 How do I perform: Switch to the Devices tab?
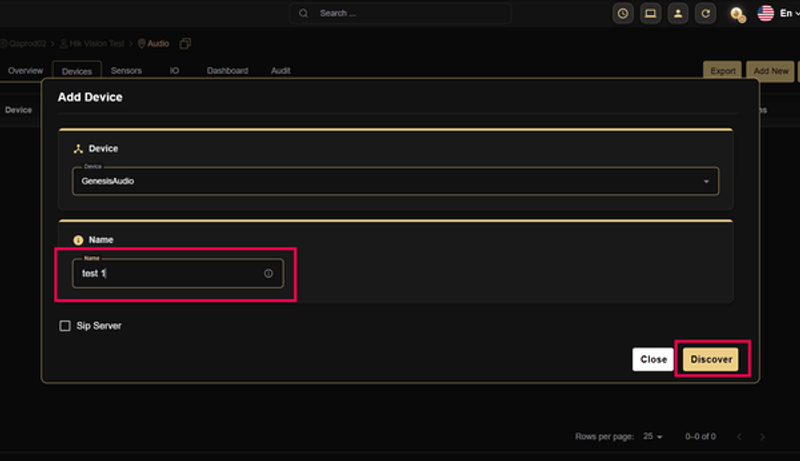[77, 71]
